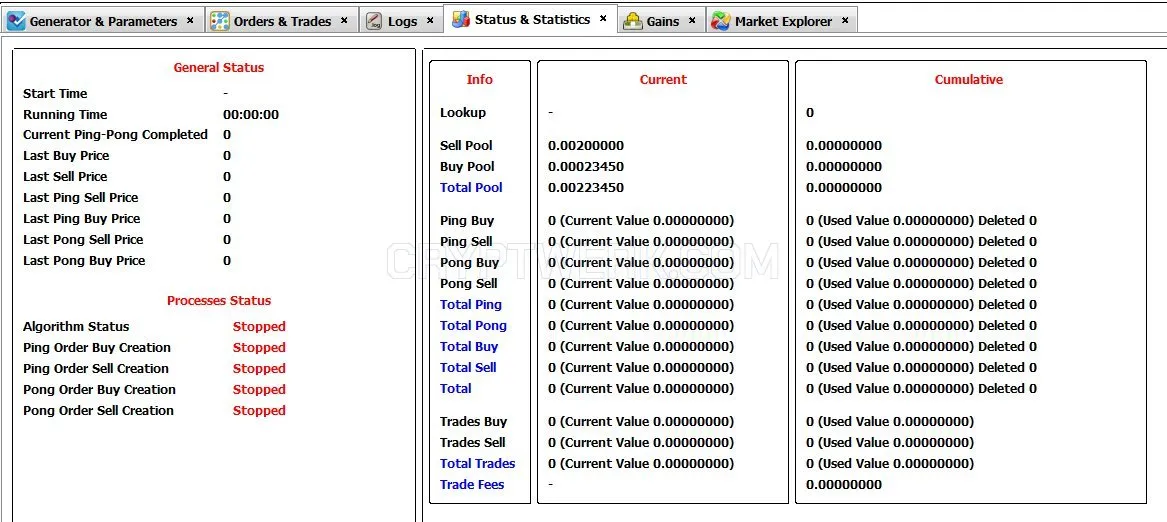Click the Algorithm Status Stopped value
The image size is (1167, 522).
(259, 327)
